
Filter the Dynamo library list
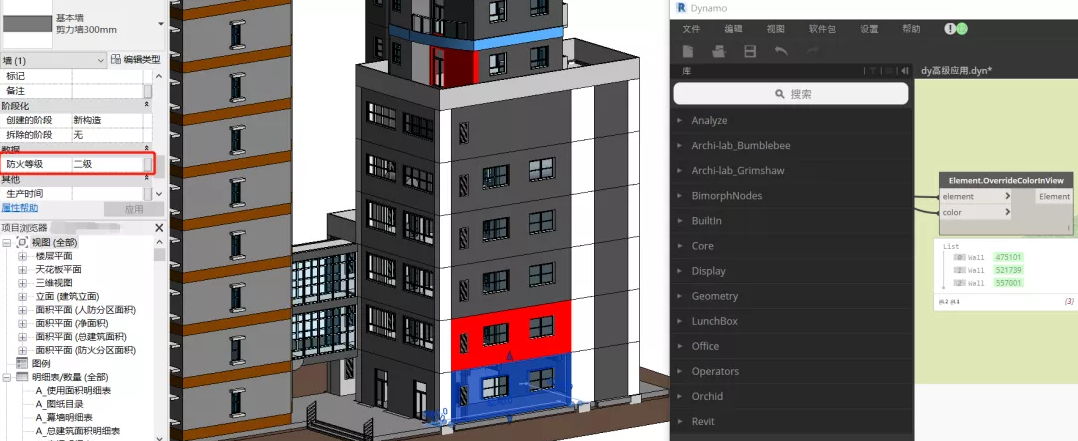pyautogui.click(x=873, y=71)
